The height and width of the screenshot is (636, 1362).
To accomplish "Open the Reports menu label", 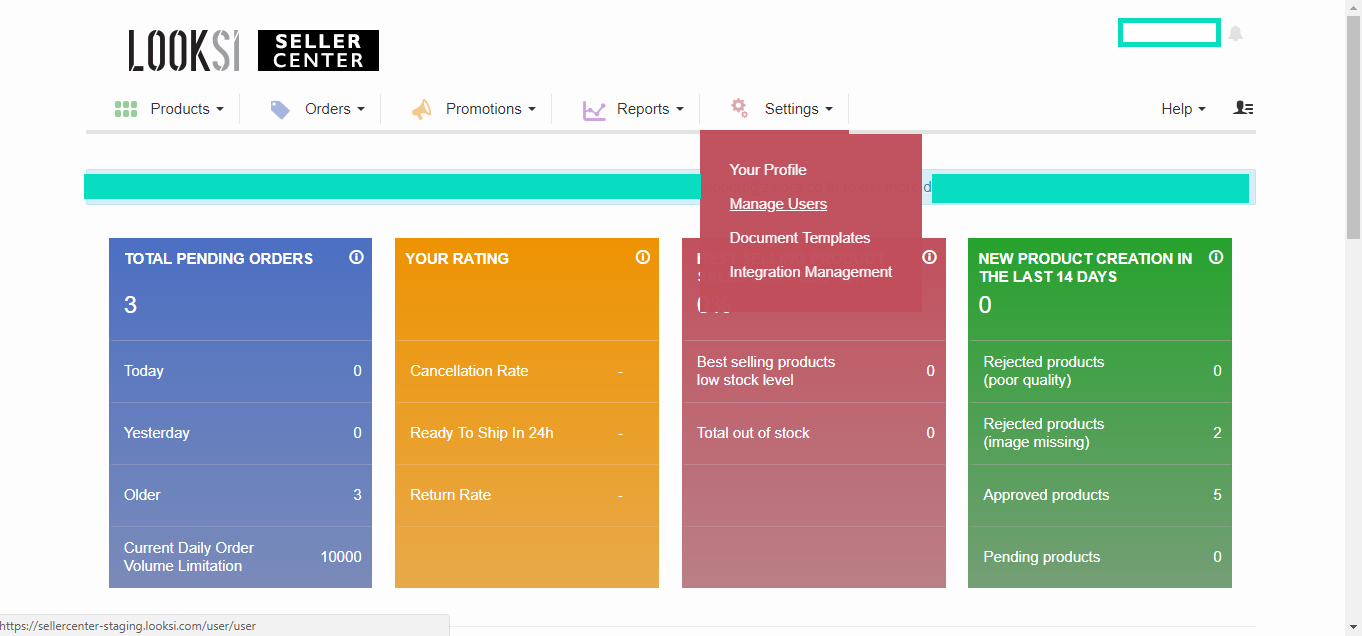I will coord(643,109).
